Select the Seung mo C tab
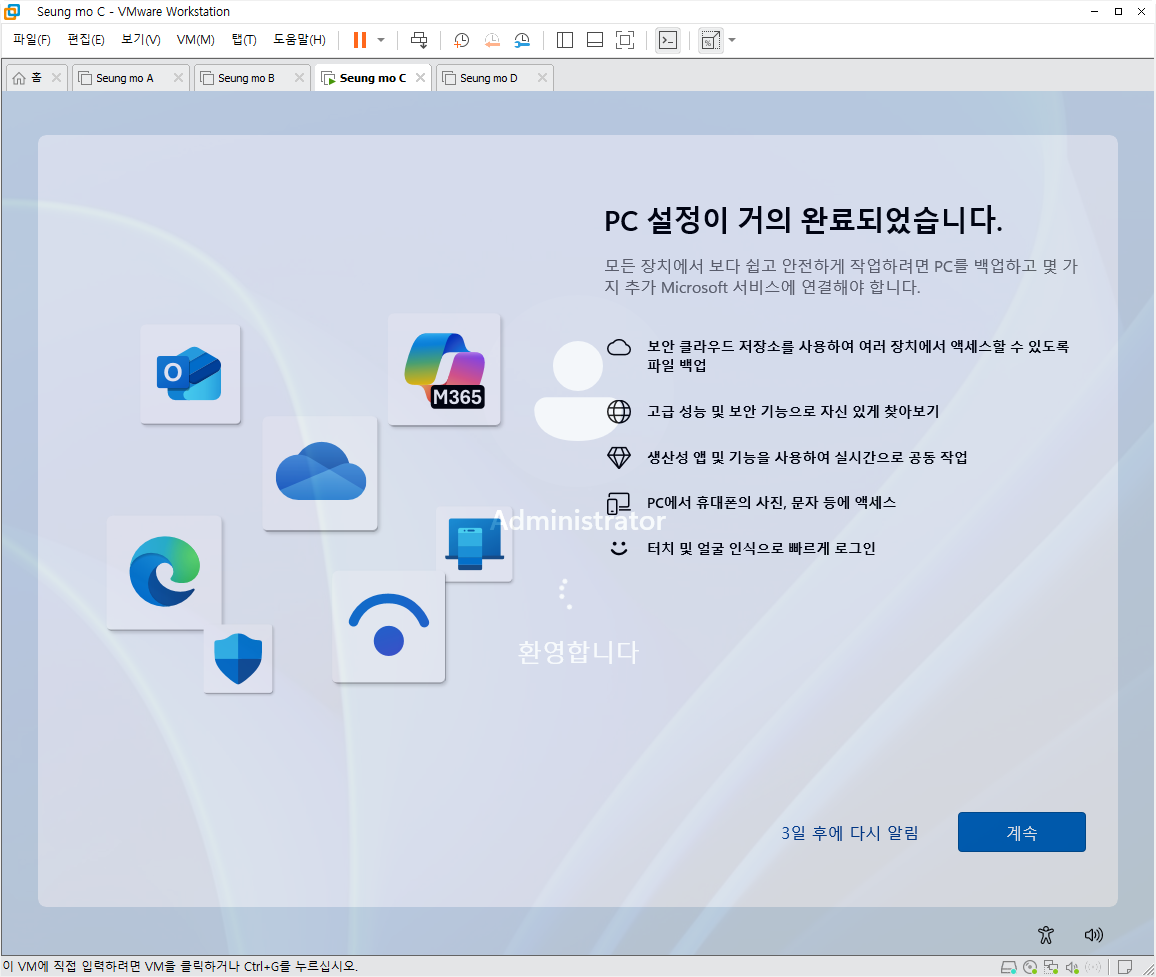 [x=372, y=77]
